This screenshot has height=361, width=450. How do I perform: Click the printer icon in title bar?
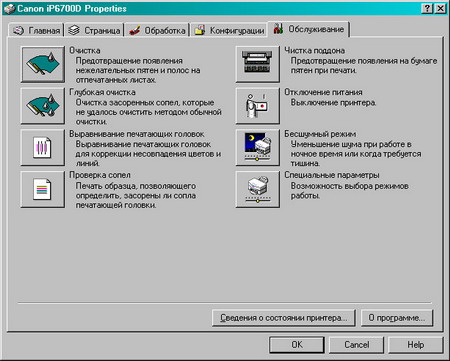(x=9, y=9)
